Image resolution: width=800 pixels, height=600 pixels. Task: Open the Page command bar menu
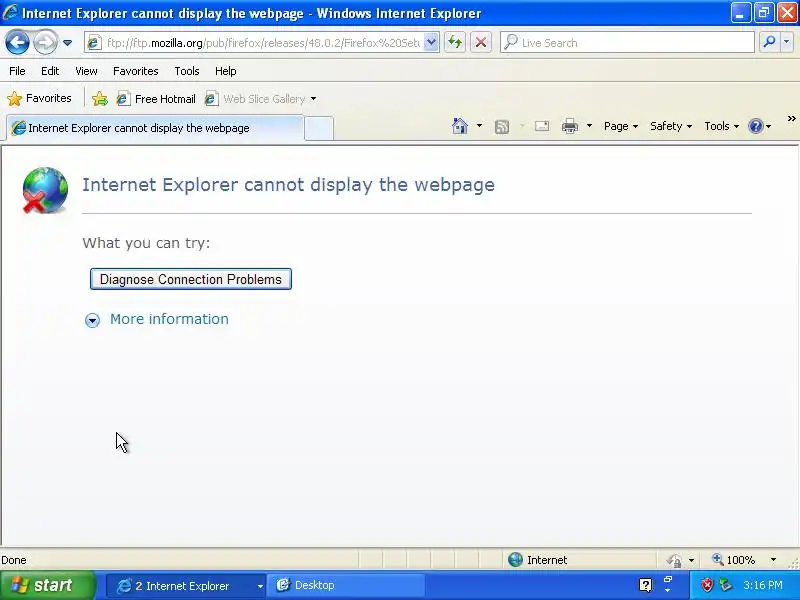[621, 126]
